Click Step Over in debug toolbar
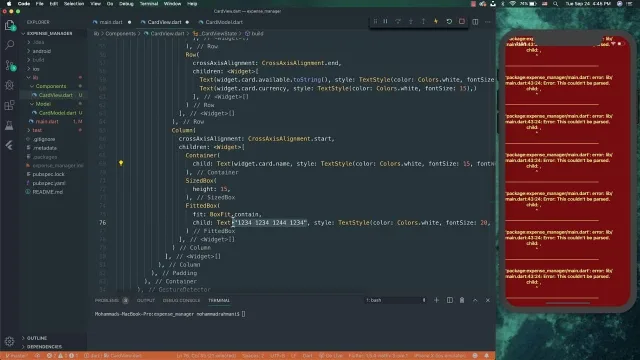Viewport: 640px width, 360px height. (x=398, y=21)
